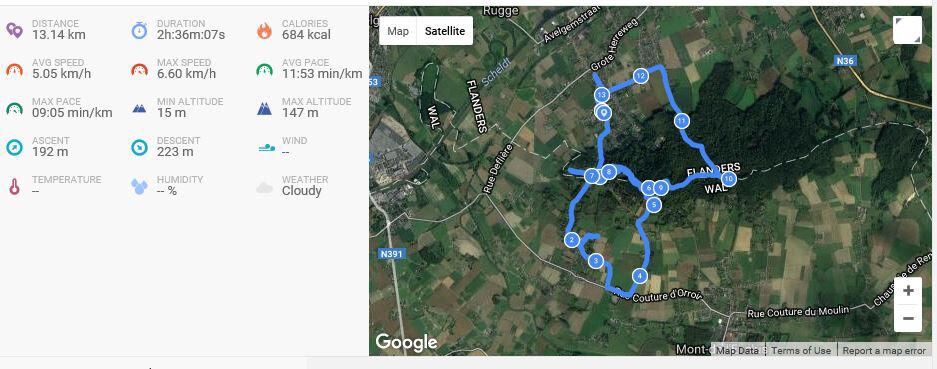Screen dimensions: 937x369
Task: Click kilometer marker 10 on route
Action: pyautogui.click(x=728, y=179)
